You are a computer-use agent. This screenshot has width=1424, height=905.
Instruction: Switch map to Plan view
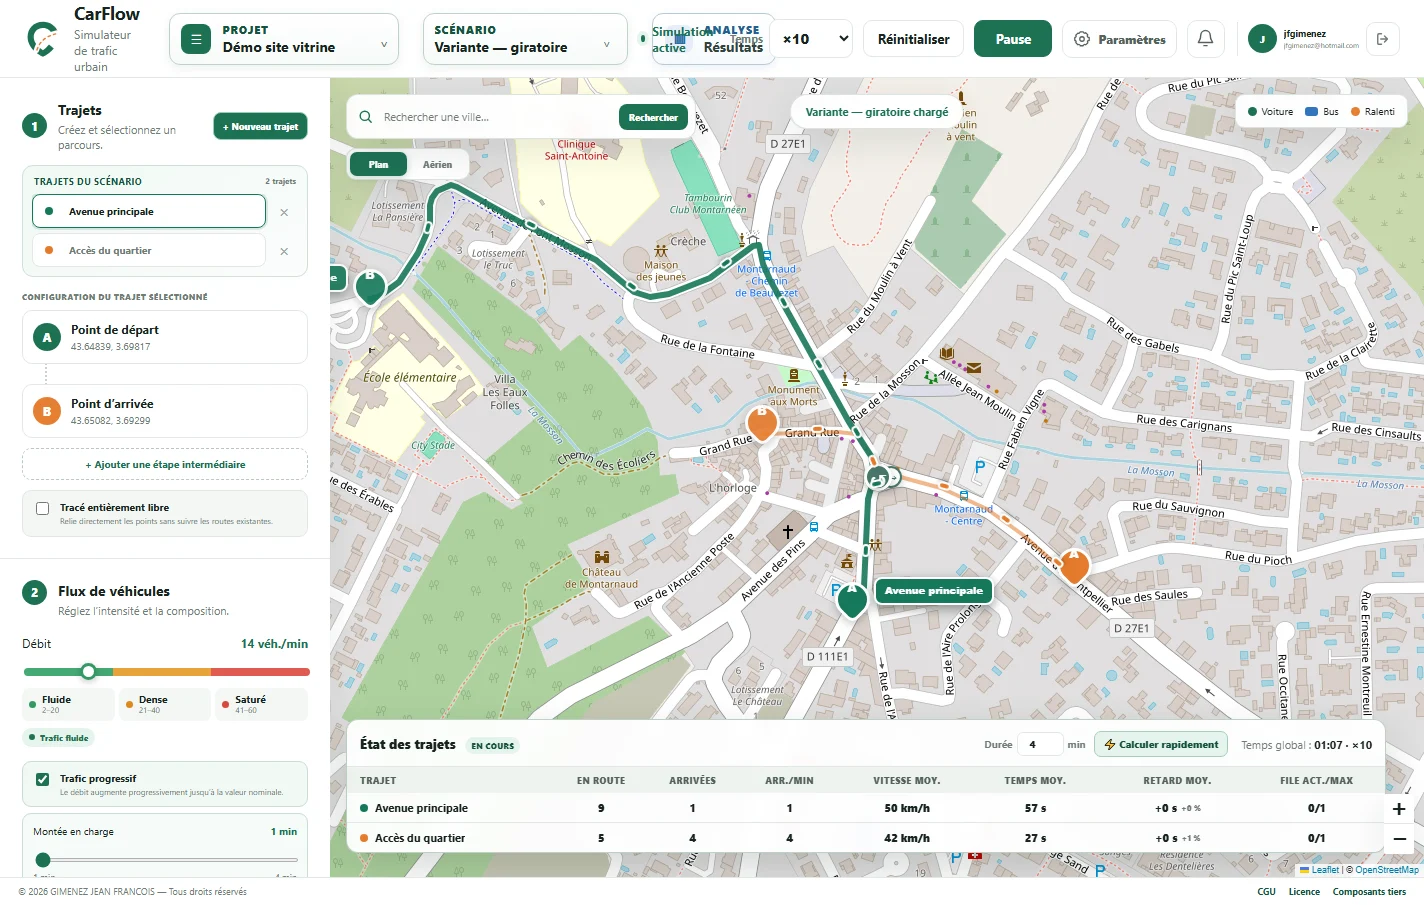click(x=378, y=164)
